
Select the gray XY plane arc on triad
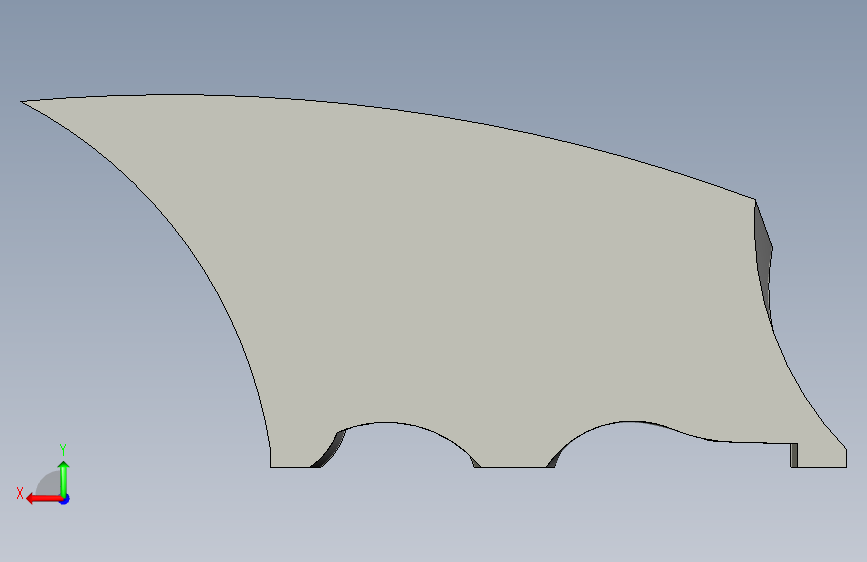49,483
